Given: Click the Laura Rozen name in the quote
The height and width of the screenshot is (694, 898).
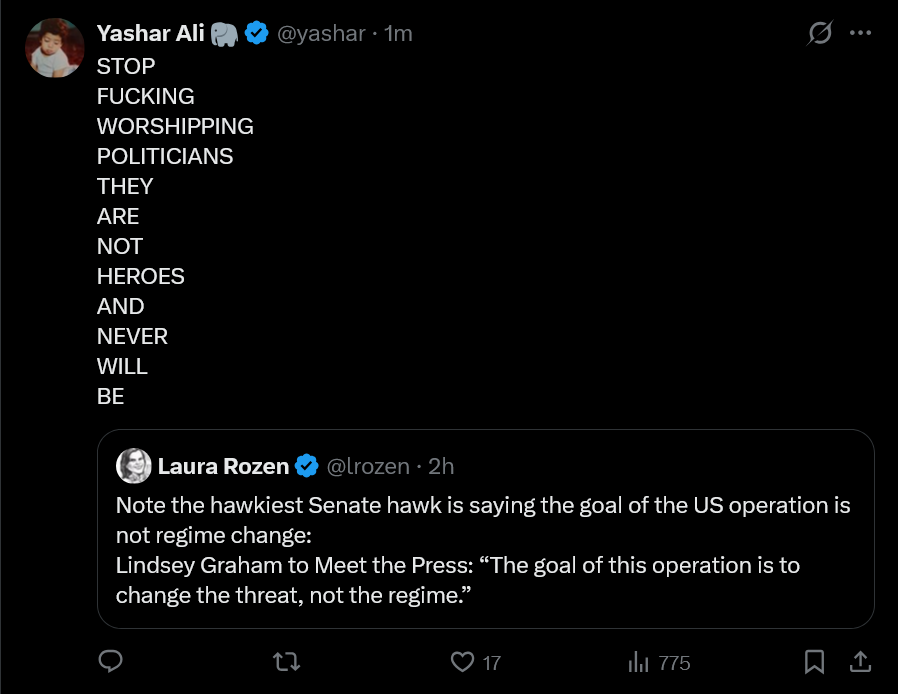Looking at the screenshot, I should 223,466.
